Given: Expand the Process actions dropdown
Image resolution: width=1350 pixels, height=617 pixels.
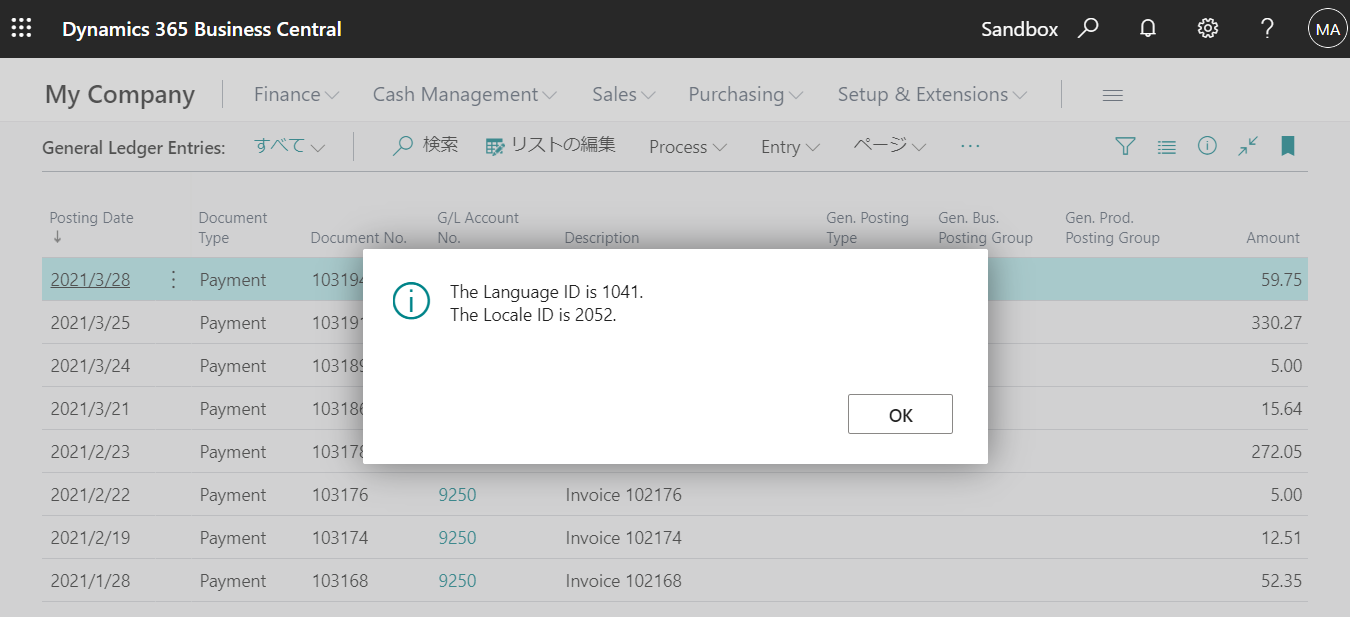Looking at the screenshot, I should point(687,146).
